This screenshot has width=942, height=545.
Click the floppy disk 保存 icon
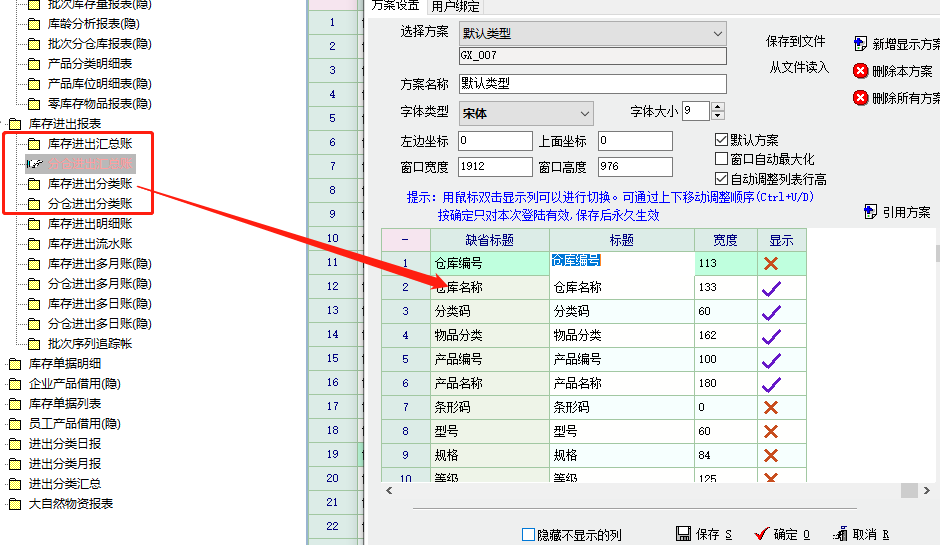tap(684, 534)
